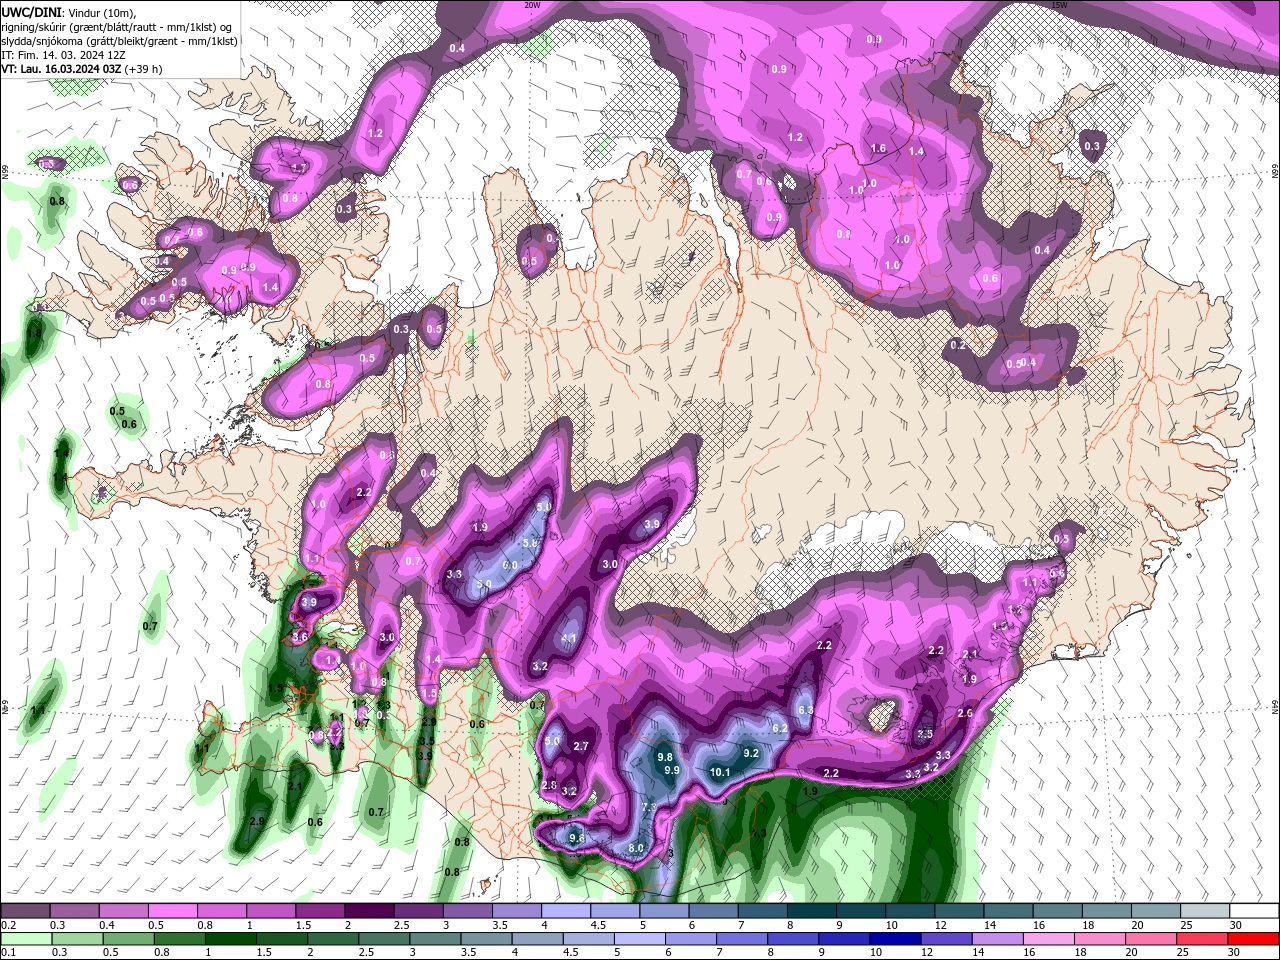Click the 15W longitude label at the top

1059,5
